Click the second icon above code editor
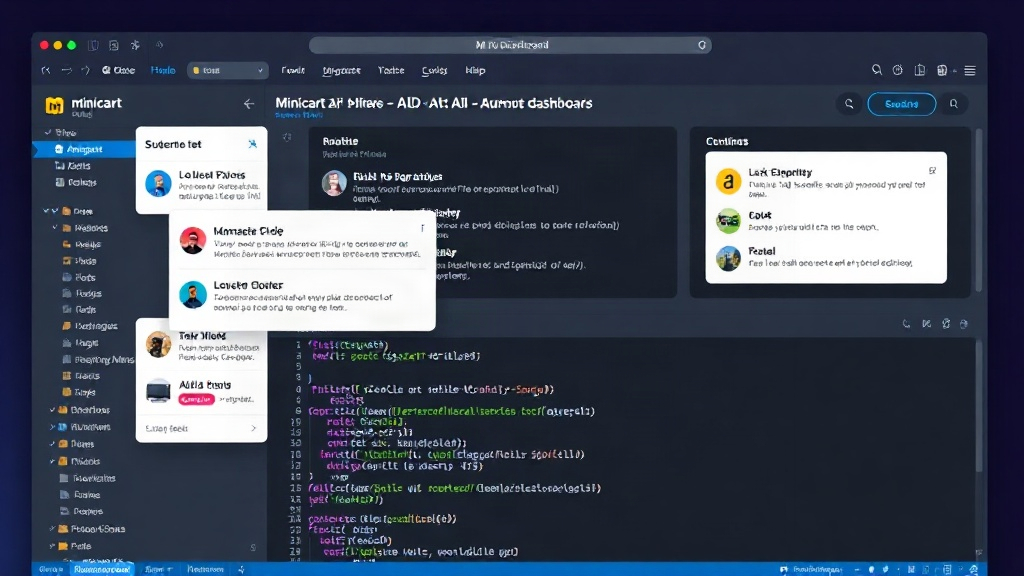1024x576 pixels. click(926, 324)
